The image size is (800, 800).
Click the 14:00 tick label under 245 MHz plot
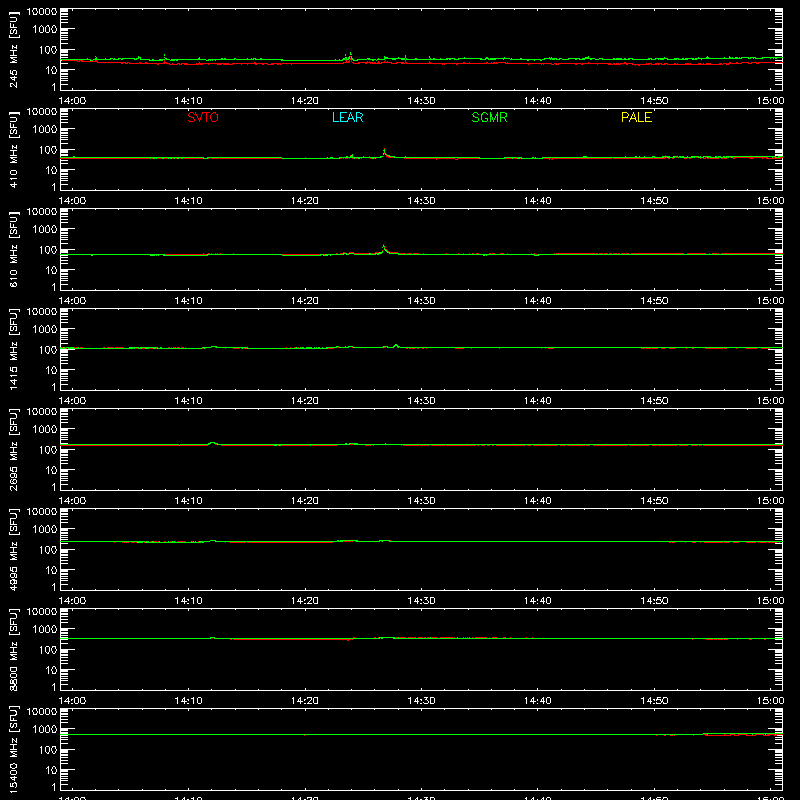[72, 101]
